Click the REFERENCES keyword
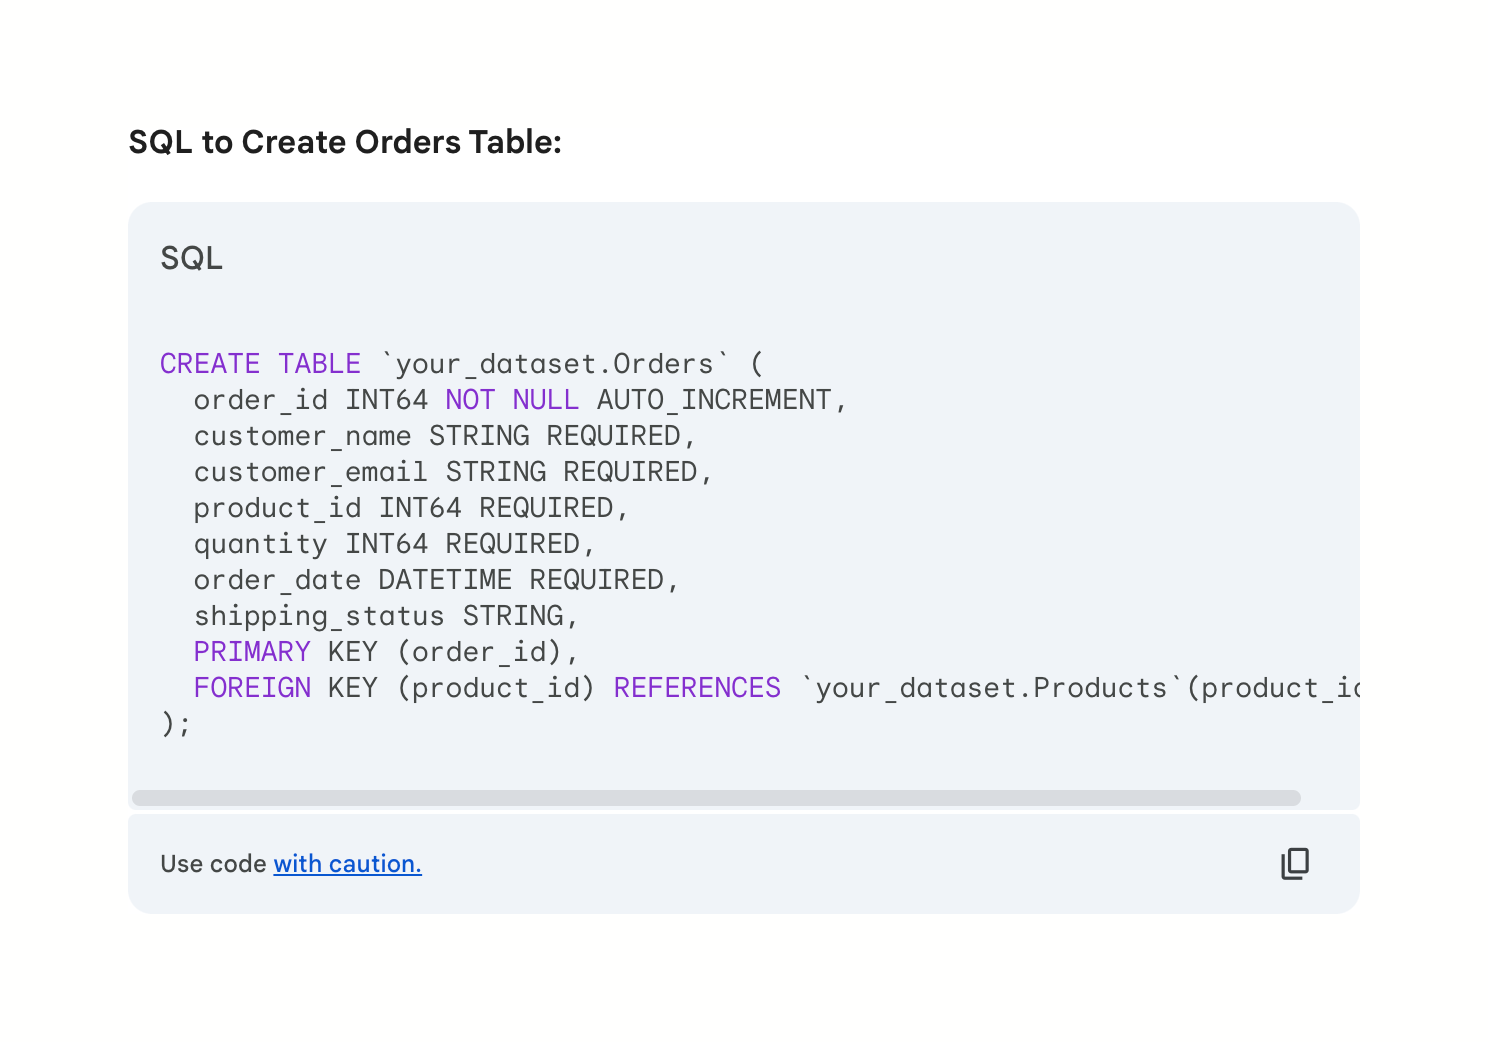 coord(697,688)
